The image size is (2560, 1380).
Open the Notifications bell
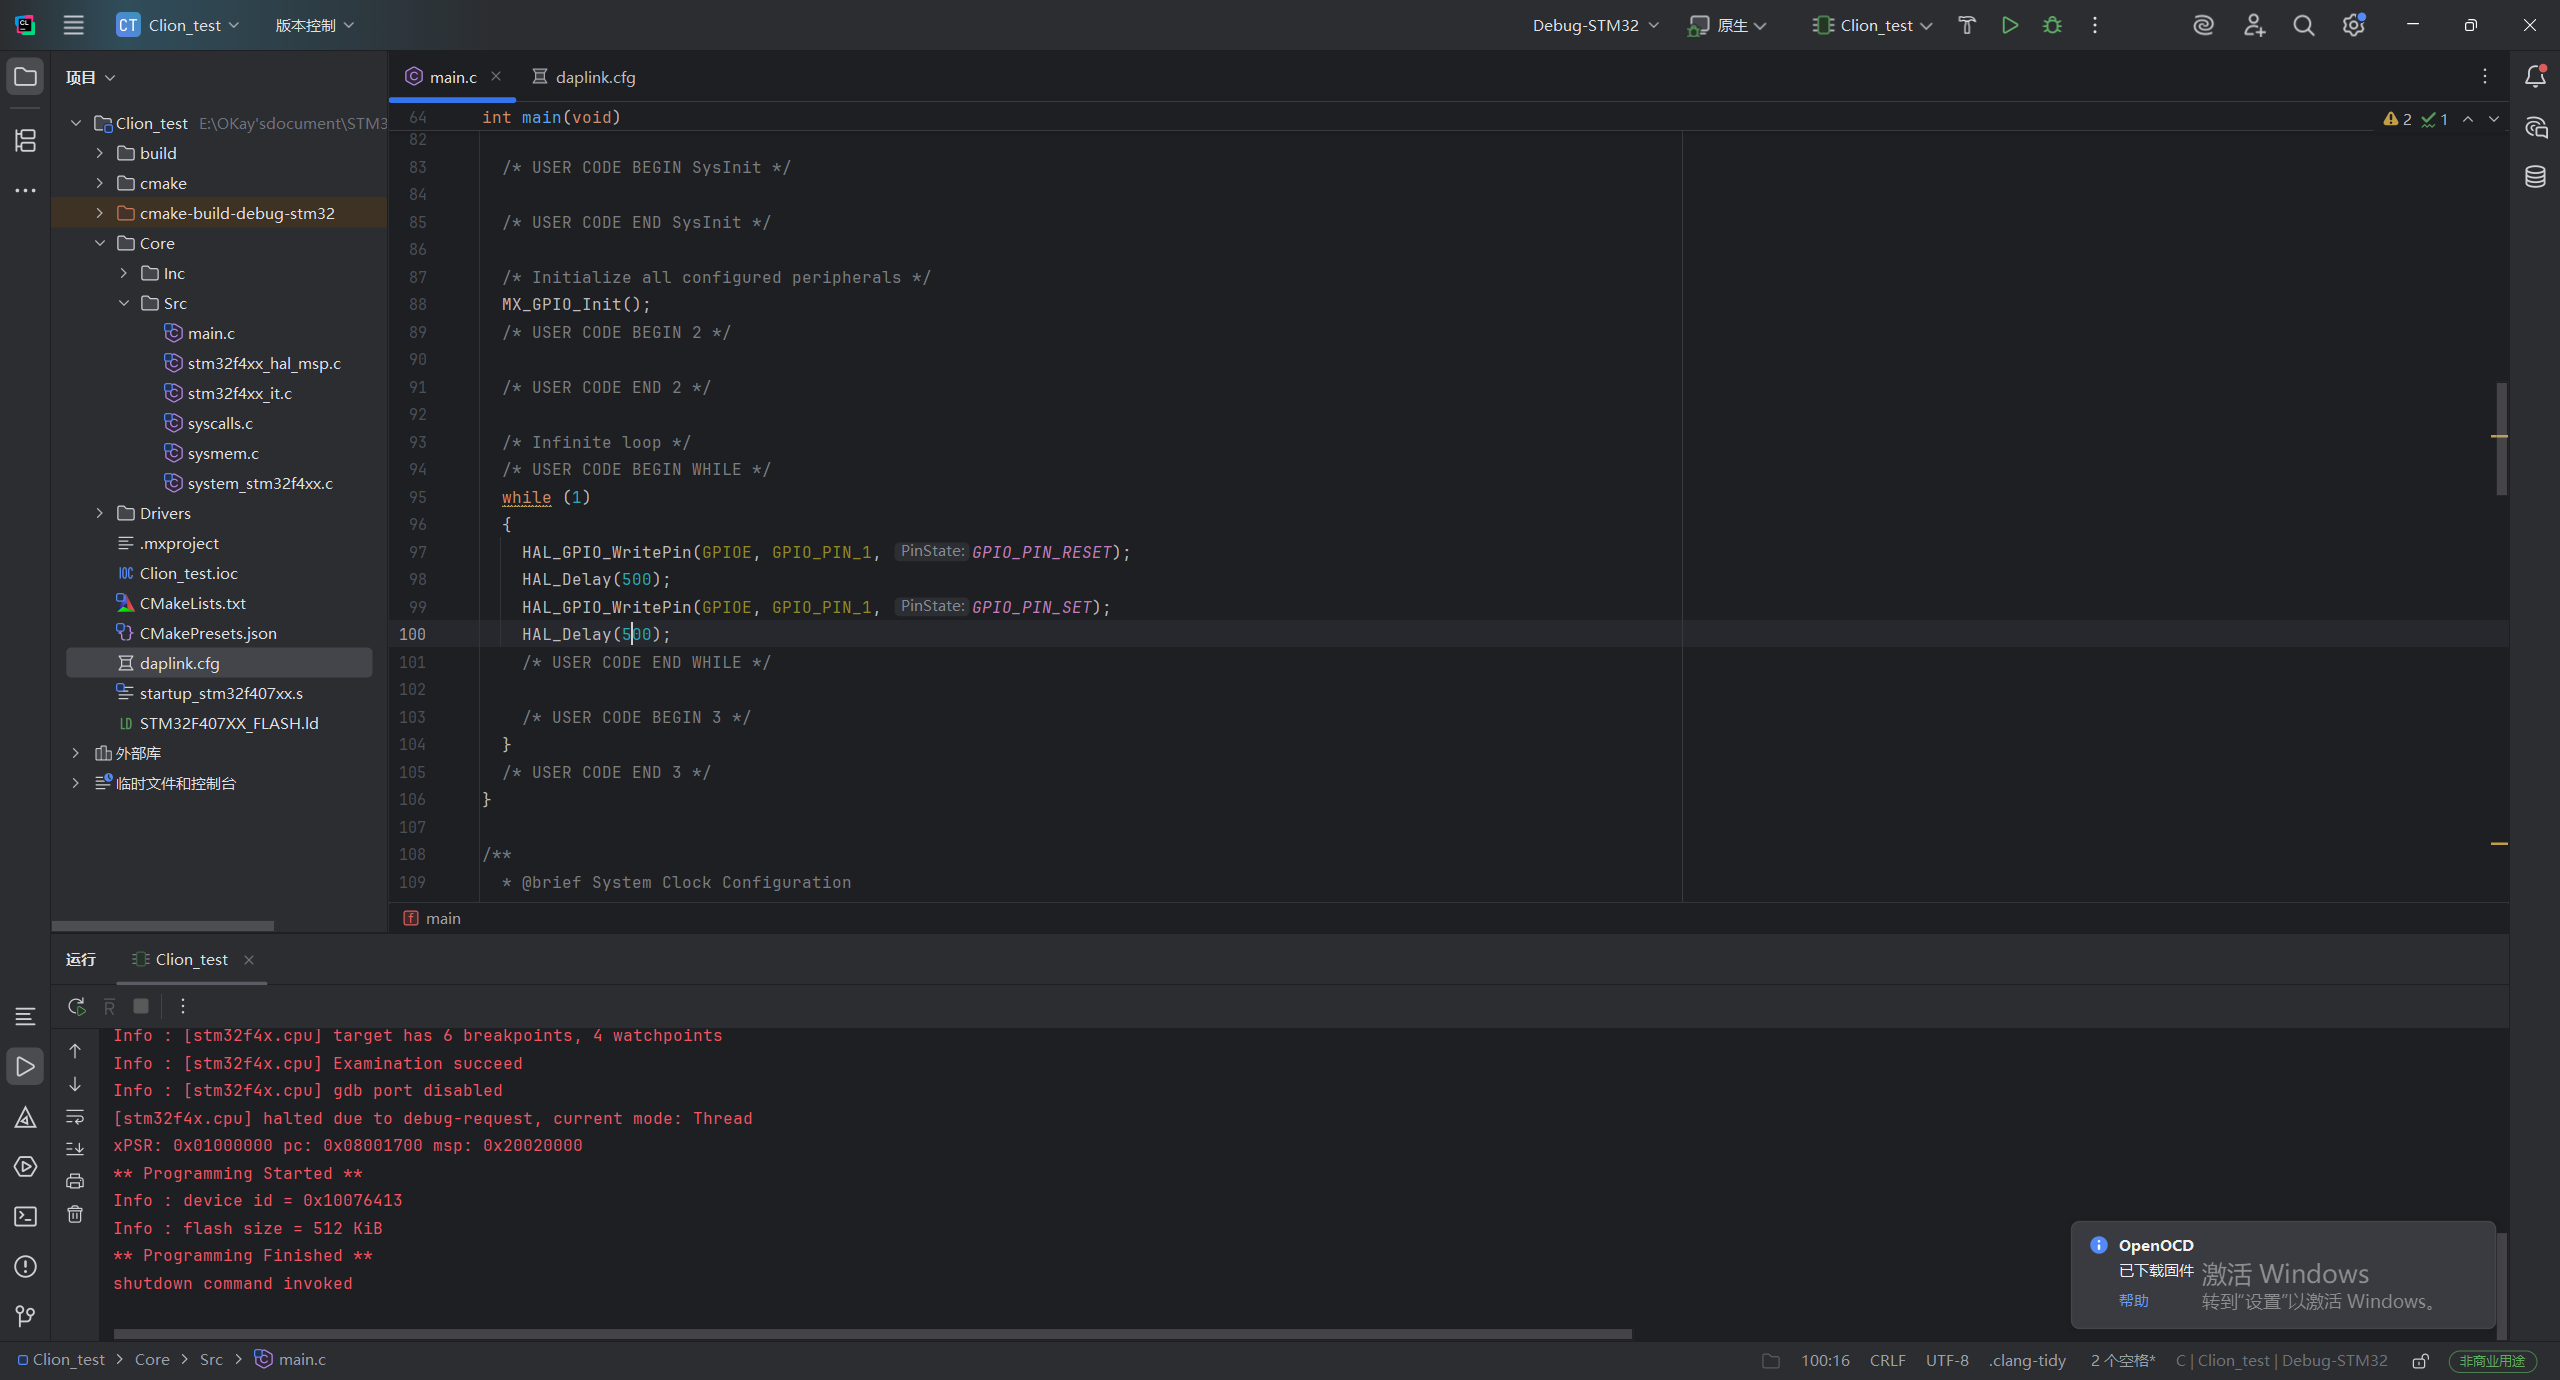coord(2535,77)
